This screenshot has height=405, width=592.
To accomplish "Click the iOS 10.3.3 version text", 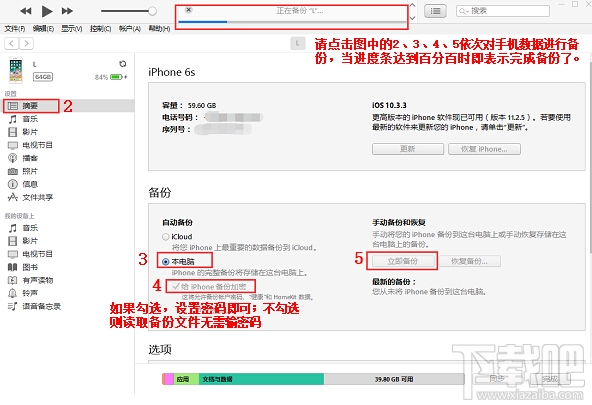I will (389, 106).
